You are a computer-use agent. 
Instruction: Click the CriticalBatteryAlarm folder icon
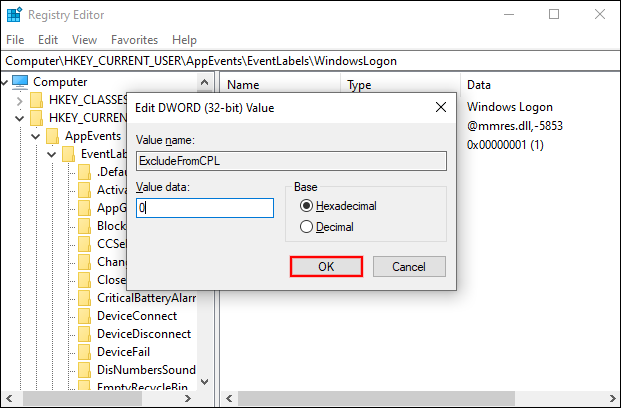tap(85, 298)
